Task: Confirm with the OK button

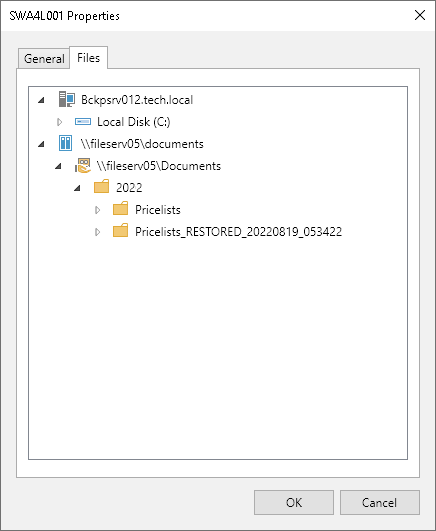Action: (294, 502)
